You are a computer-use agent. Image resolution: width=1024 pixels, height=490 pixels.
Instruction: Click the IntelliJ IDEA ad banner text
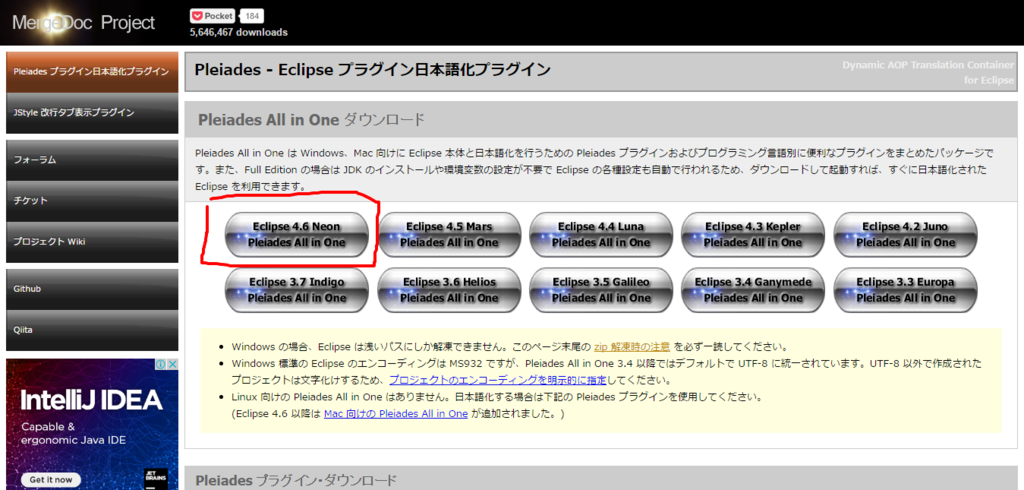[91, 399]
